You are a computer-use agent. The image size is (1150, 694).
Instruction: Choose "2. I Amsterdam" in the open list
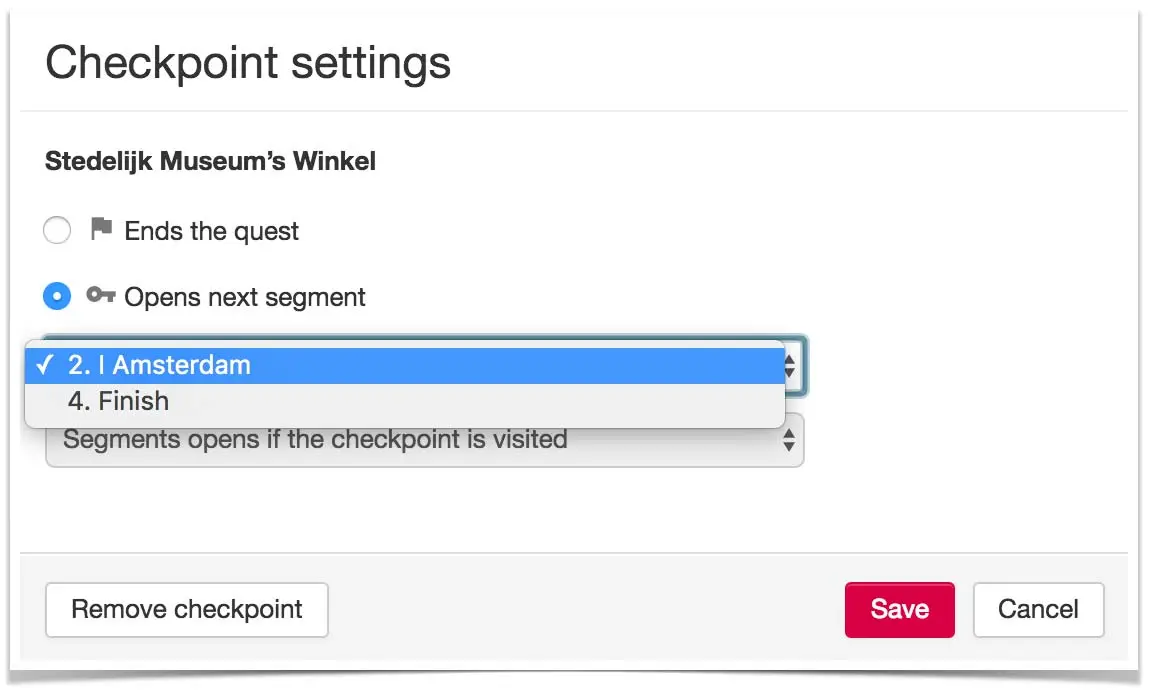[405, 365]
